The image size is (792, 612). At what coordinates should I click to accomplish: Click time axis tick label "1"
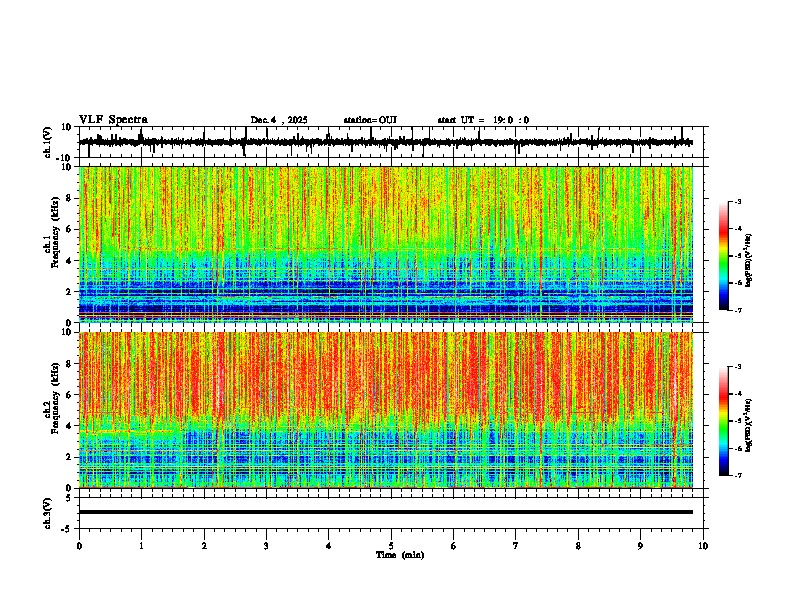click(x=141, y=546)
